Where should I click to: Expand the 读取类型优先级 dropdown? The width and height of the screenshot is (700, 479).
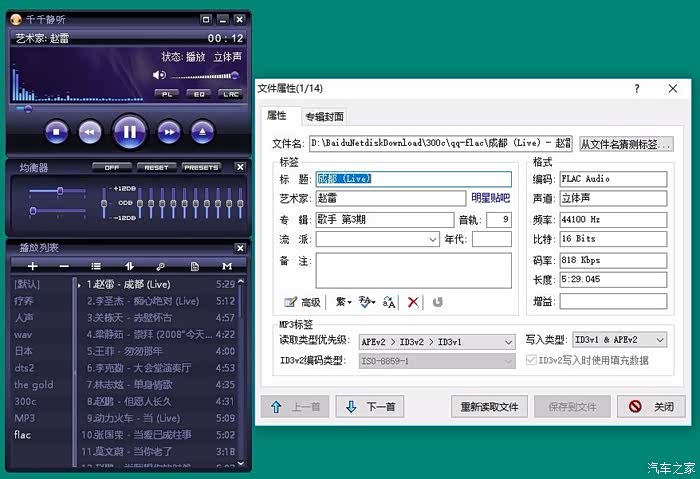point(507,341)
